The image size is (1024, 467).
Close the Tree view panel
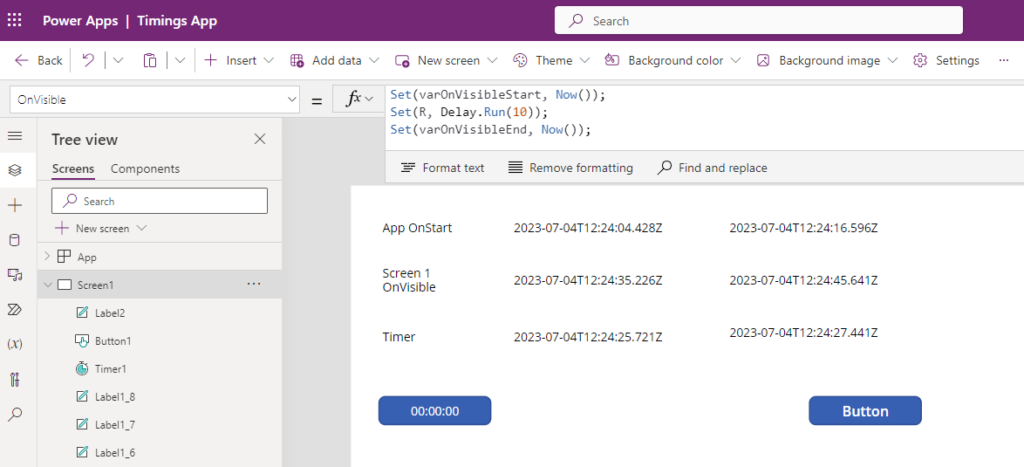point(260,138)
